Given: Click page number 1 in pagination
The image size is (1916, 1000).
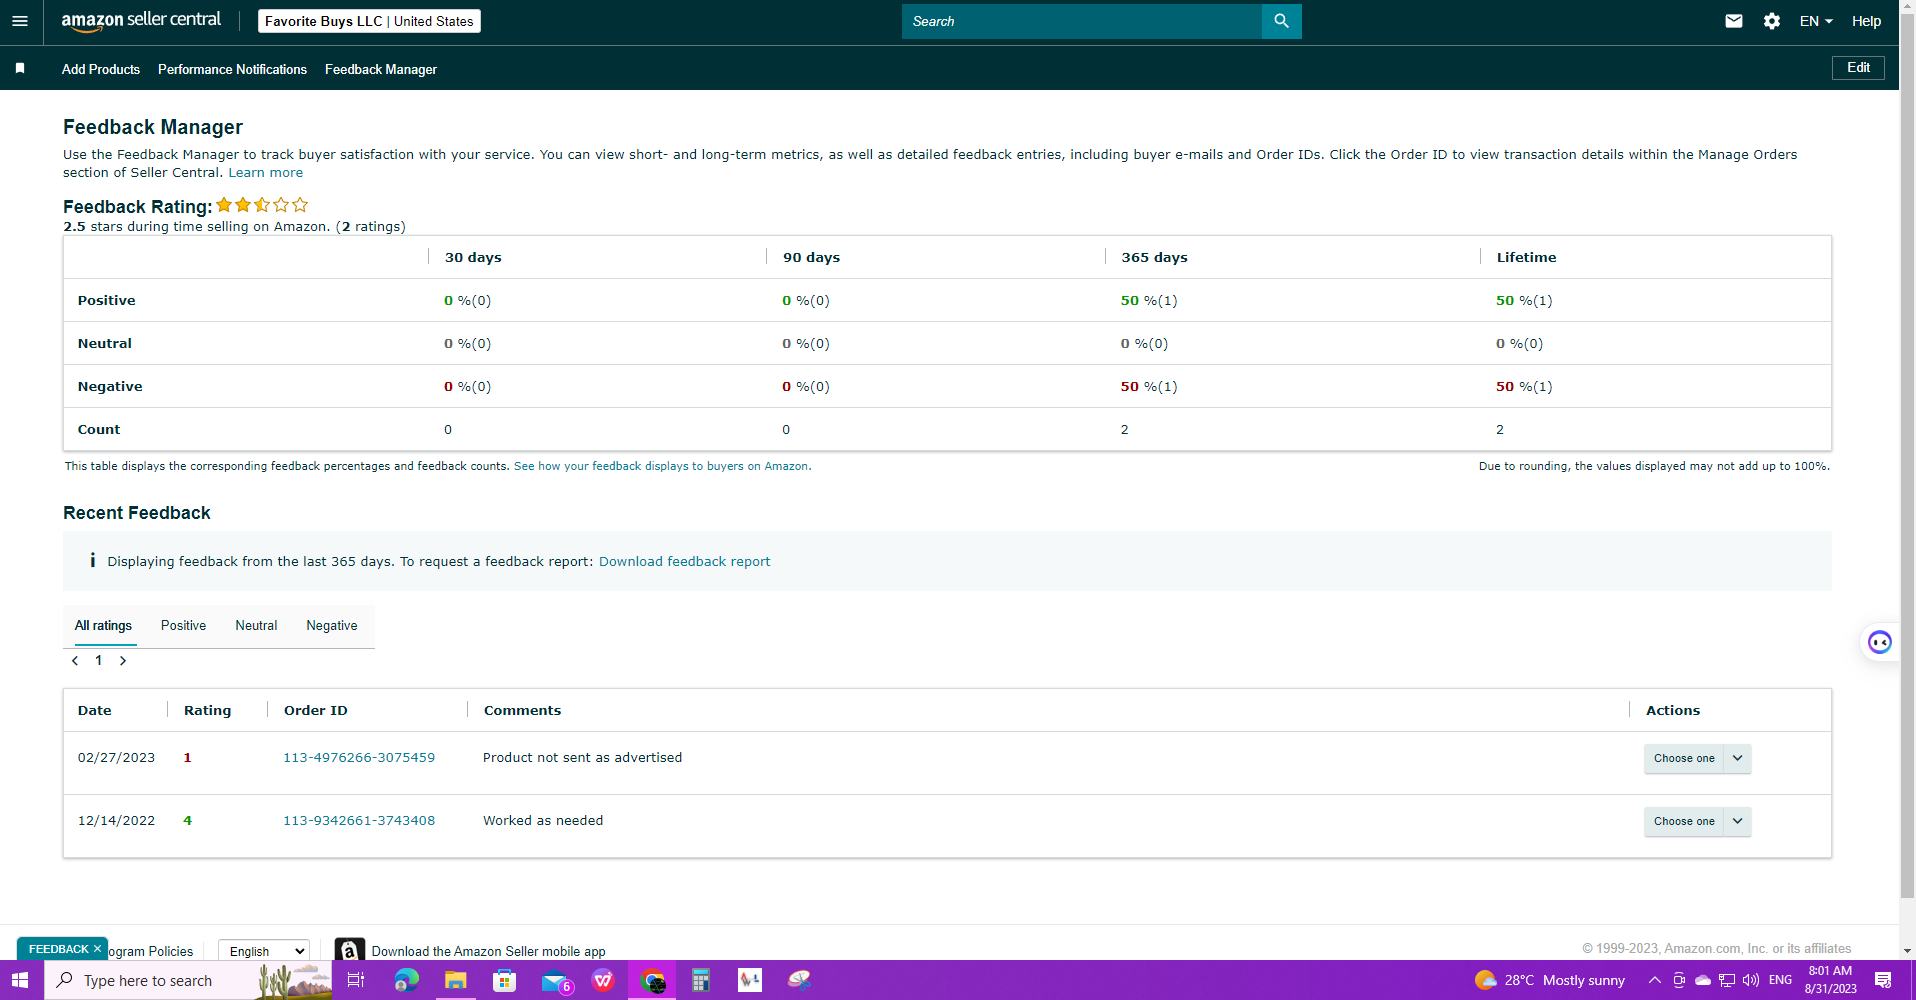Looking at the screenshot, I should pyautogui.click(x=99, y=660).
